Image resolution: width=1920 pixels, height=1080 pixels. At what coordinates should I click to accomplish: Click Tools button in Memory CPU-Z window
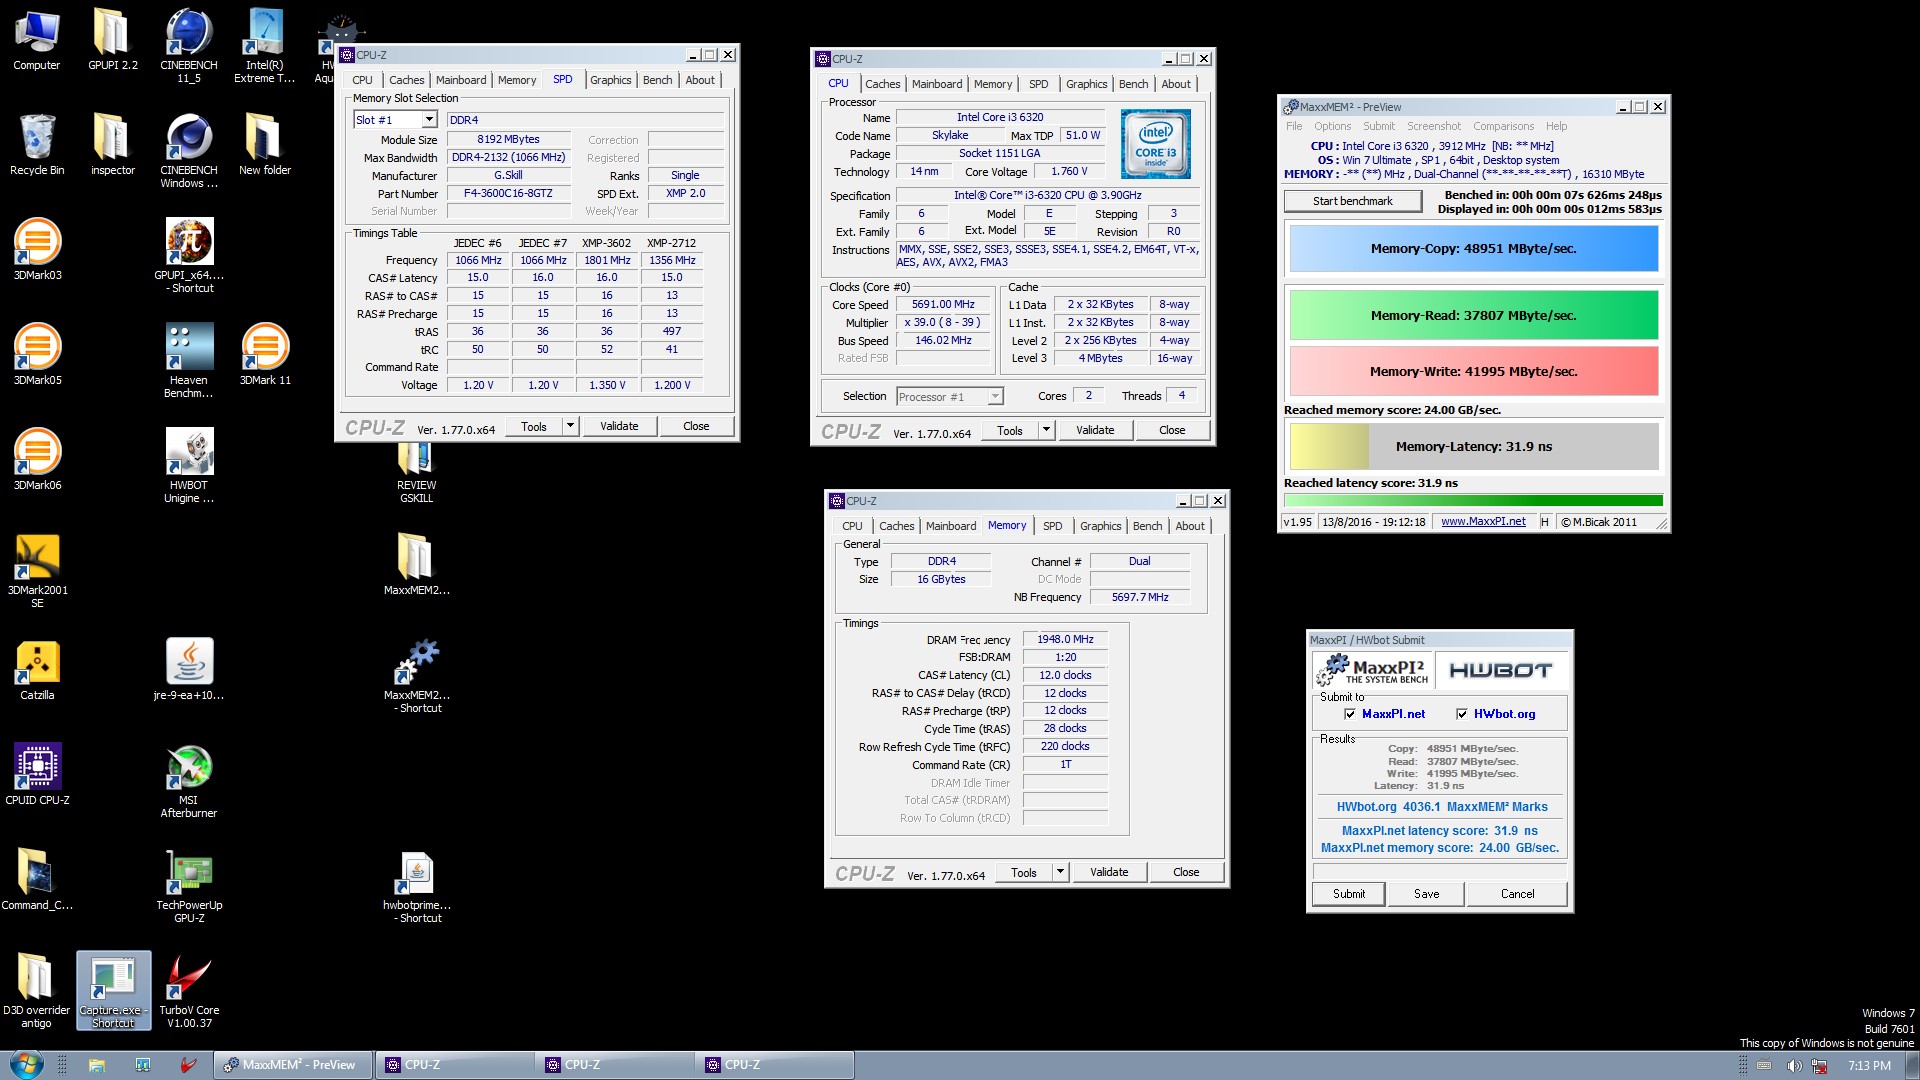(1023, 872)
